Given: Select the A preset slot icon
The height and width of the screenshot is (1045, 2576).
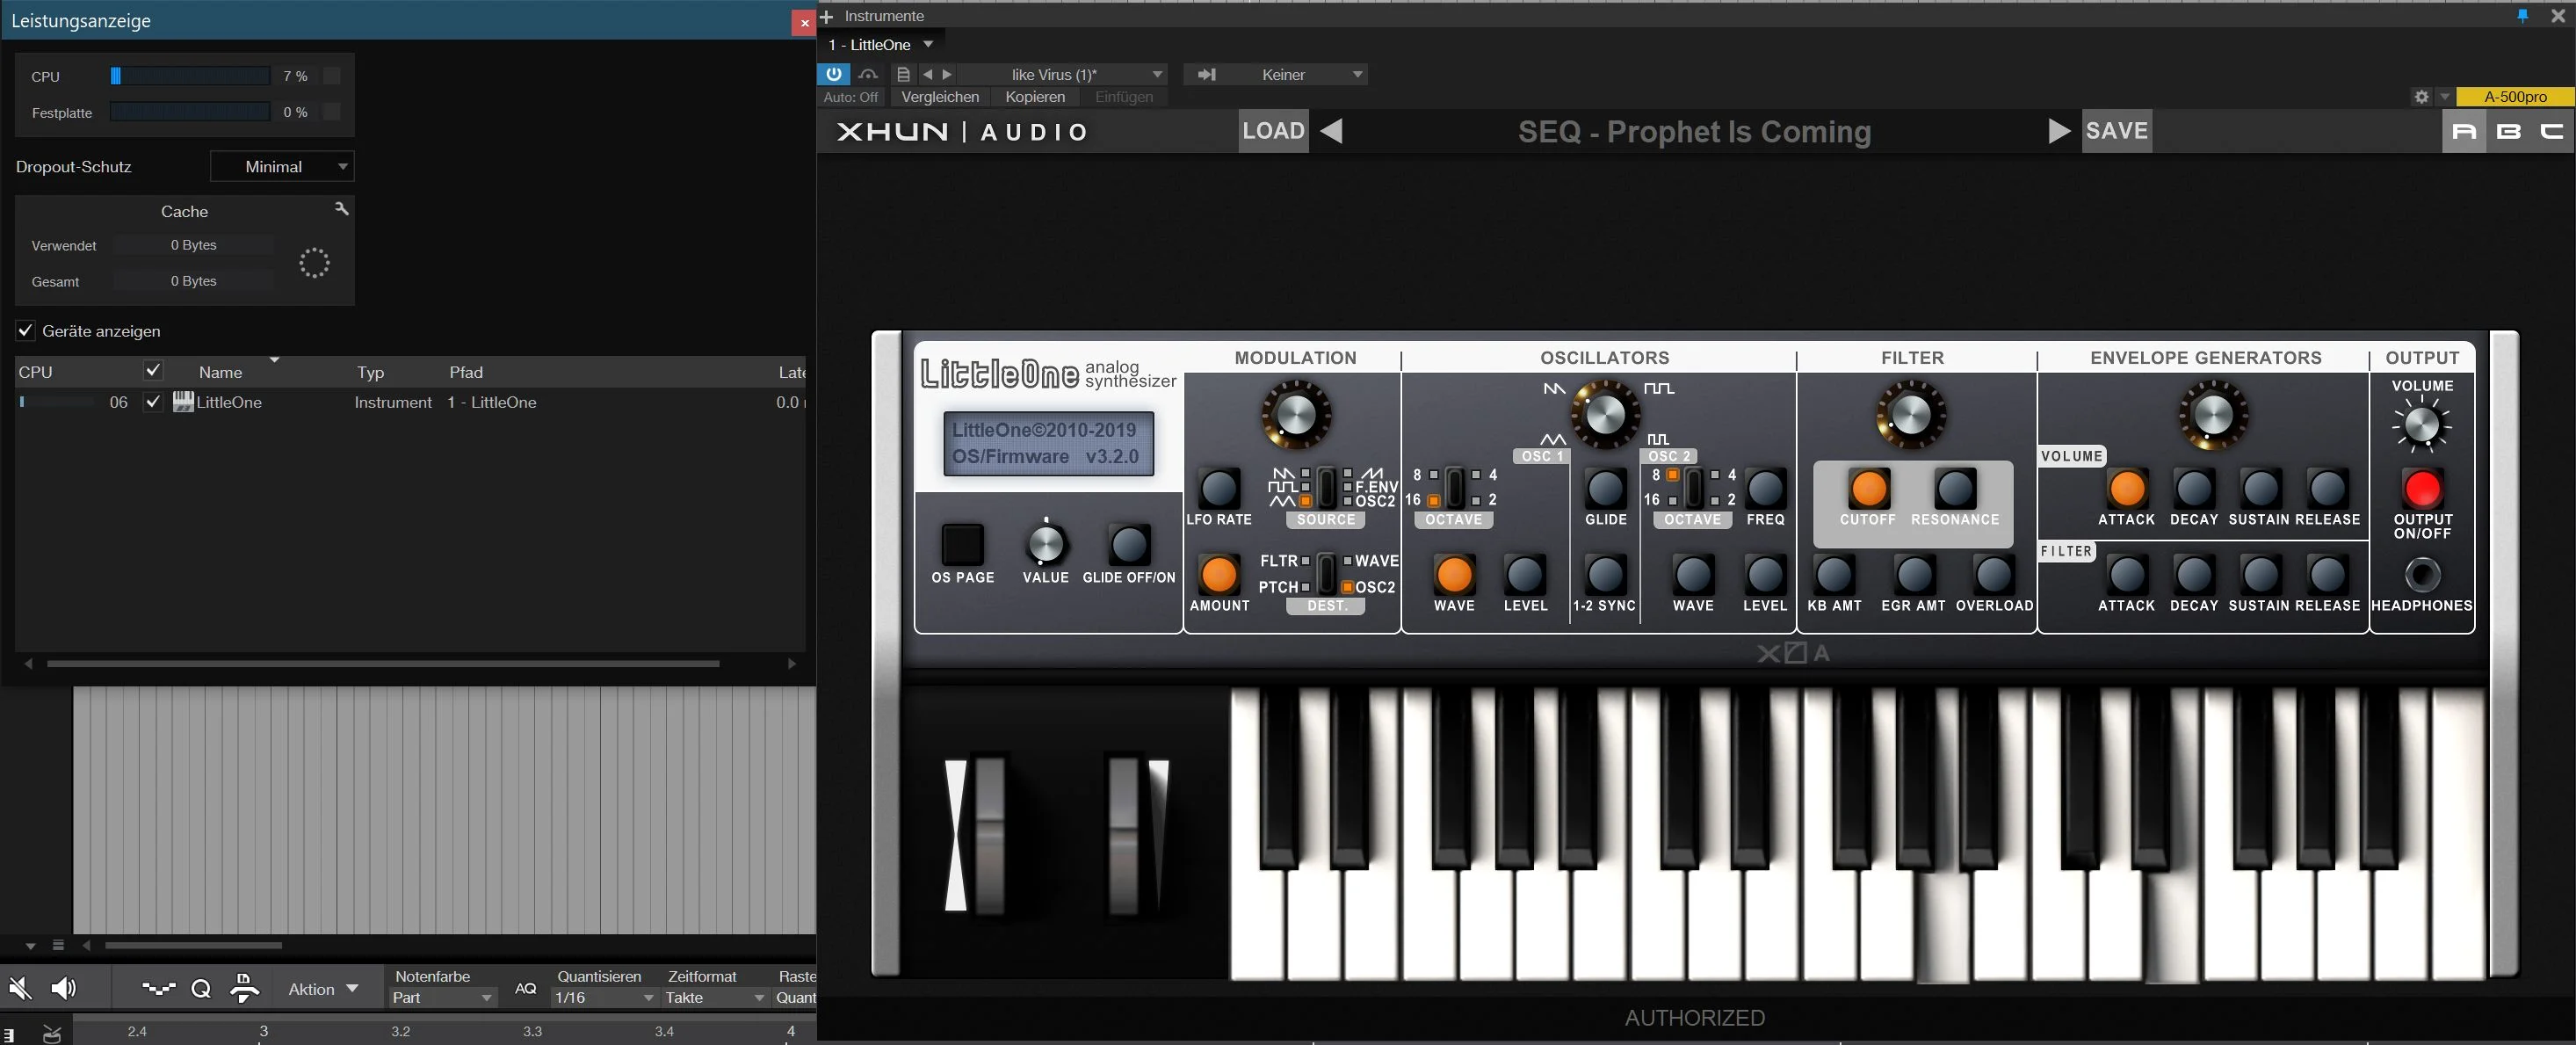Looking at the screenshot, I should pyautogui.click(x=2464, y=132).
